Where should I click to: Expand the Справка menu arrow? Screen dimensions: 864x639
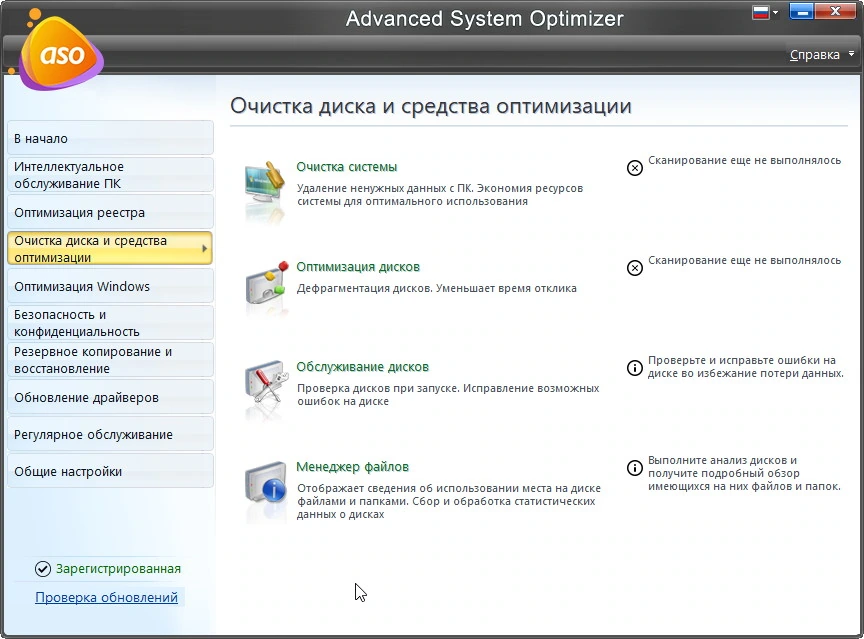[851, 53]
